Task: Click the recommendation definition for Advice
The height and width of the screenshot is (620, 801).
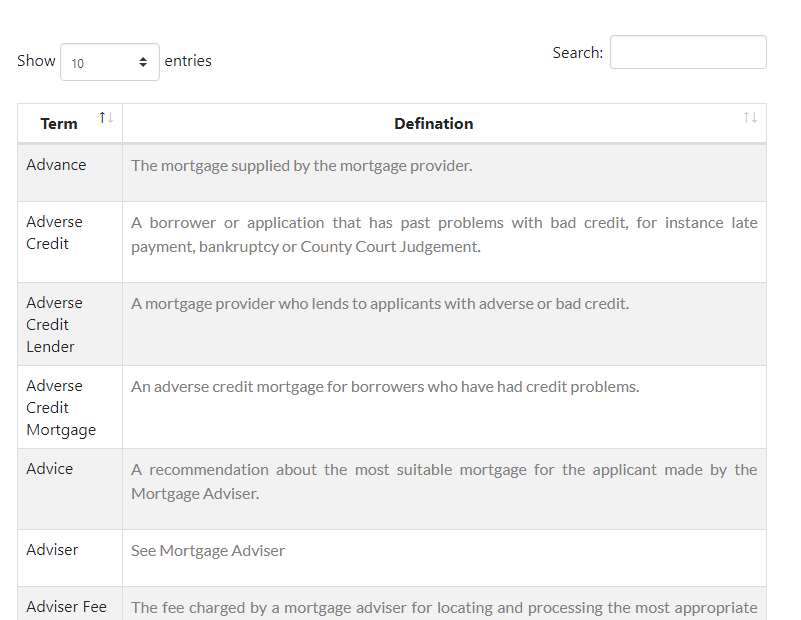Action: [444, 482]
